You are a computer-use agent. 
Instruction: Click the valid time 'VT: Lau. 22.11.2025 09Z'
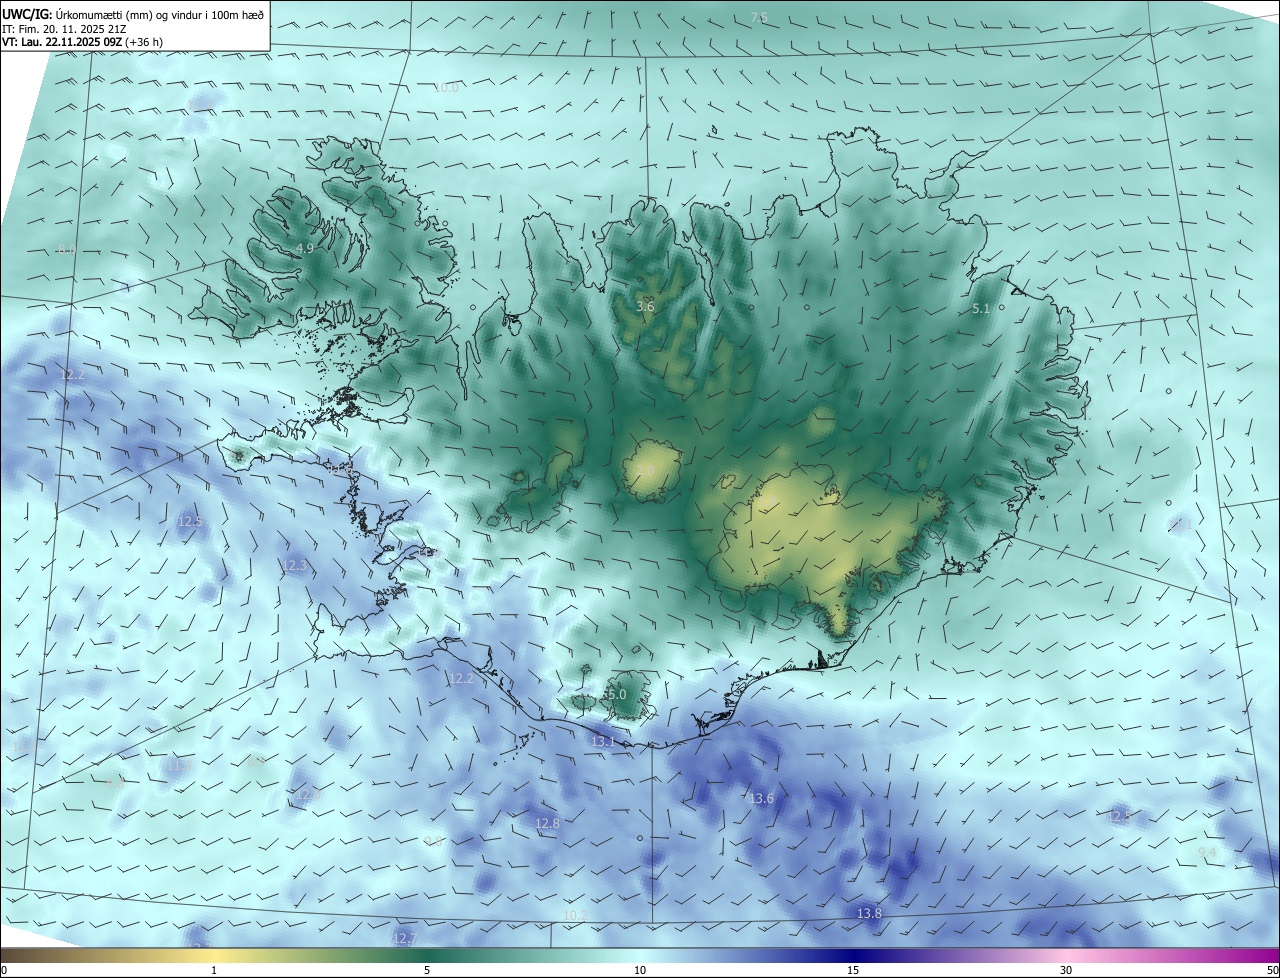point(62,42)
